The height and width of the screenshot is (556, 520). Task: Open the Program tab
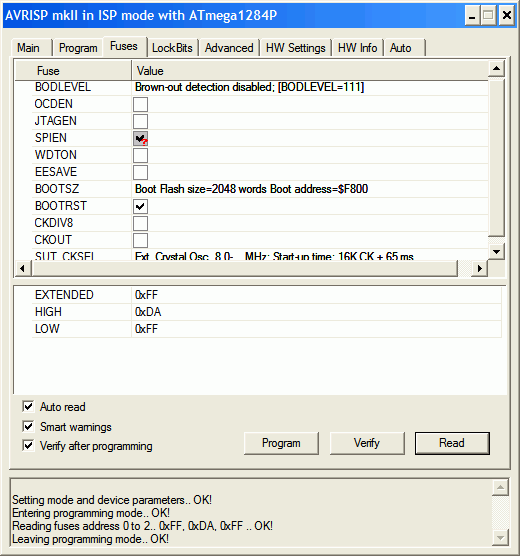tap(78, 48)
